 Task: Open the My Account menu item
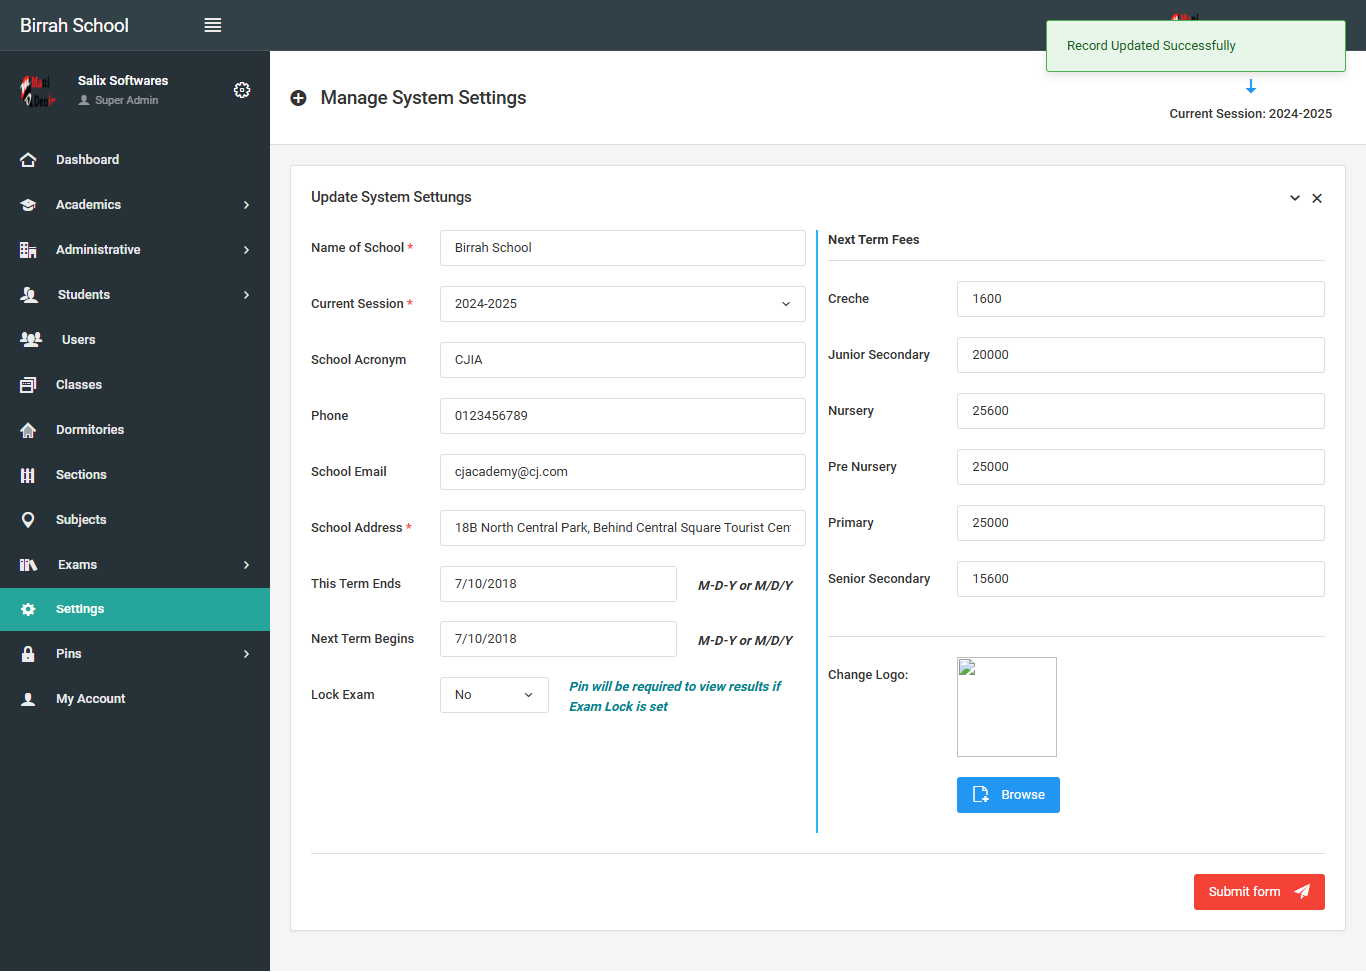[135, 699]
